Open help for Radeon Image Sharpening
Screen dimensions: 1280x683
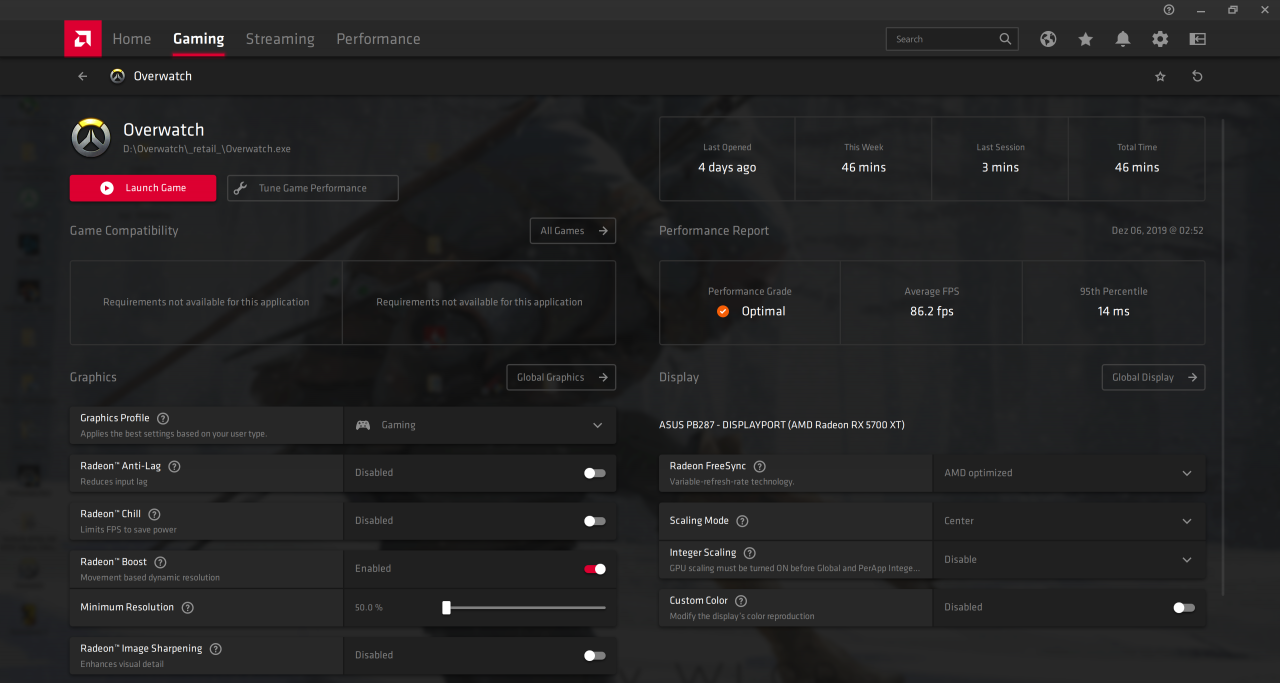pos(215,649)
